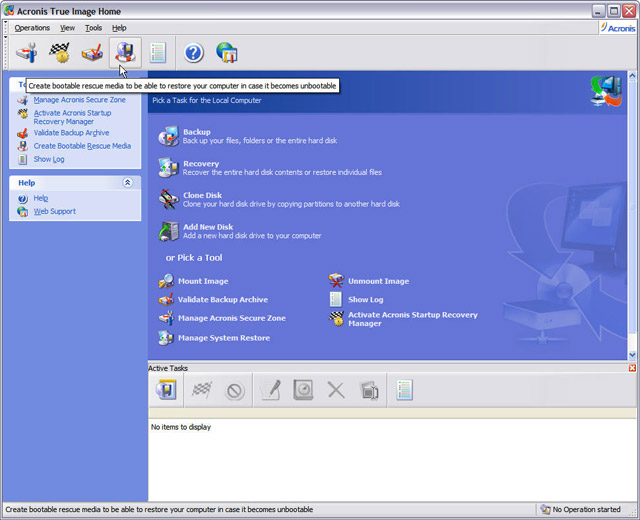Click start task checkered flag icon
The height and width of the screenshot is (520, 640).
[202, 390]
